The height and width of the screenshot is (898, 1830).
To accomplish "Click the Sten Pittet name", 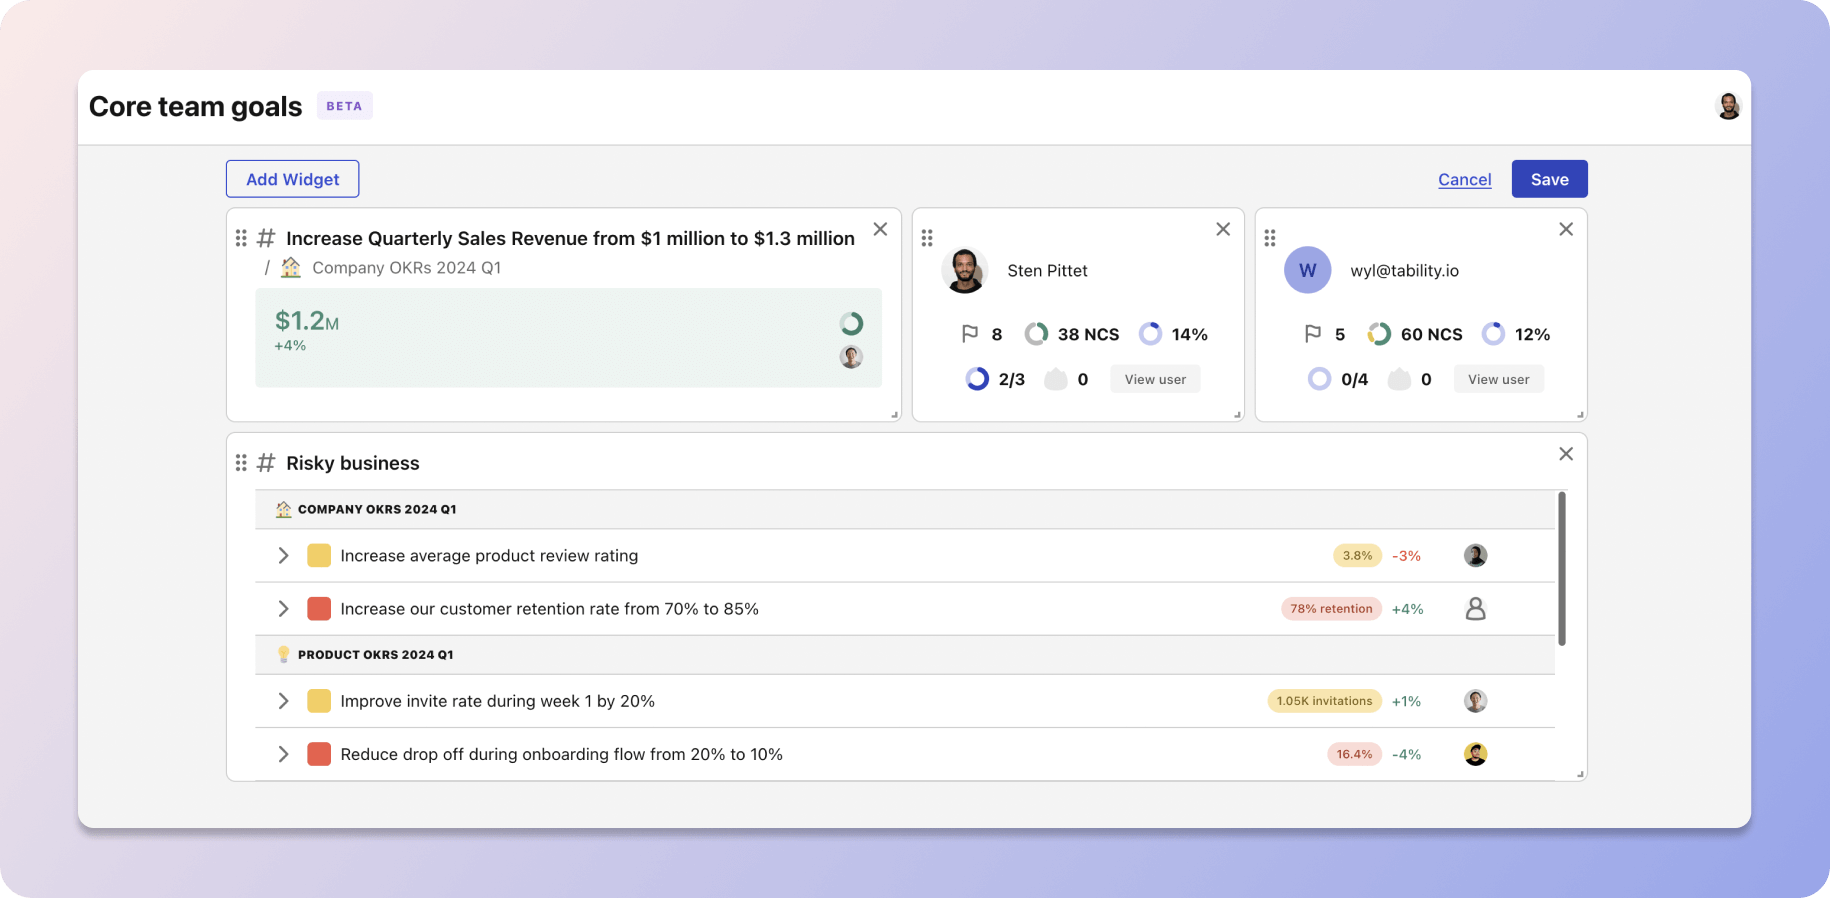I will pyautogui.click(x=1047, y=271).
